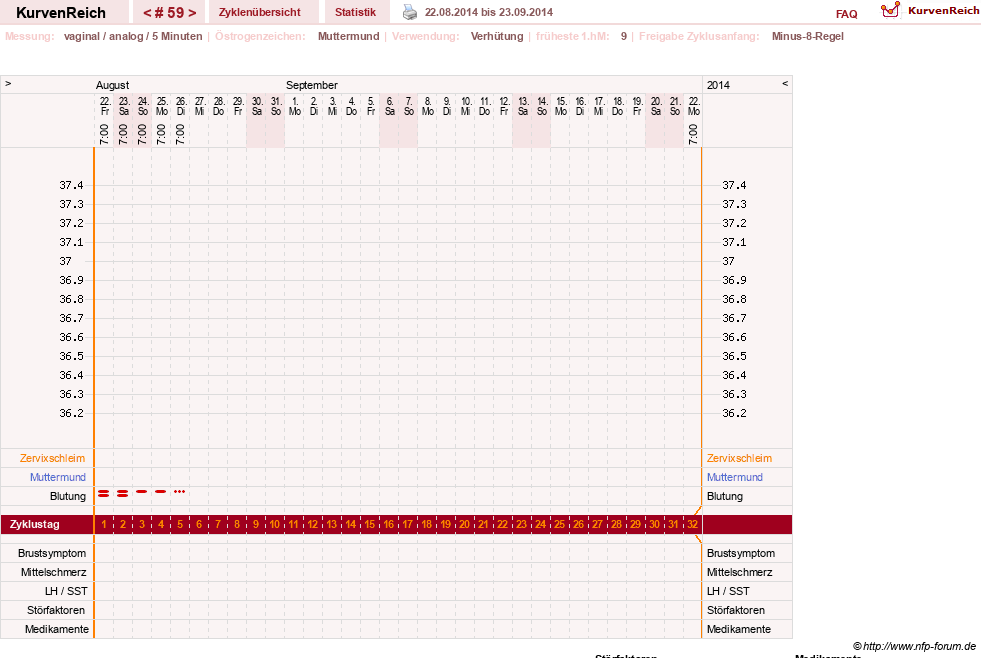981x658 pixels.
Task: Open the Zyklenübersicht tab
Action: 260,12
